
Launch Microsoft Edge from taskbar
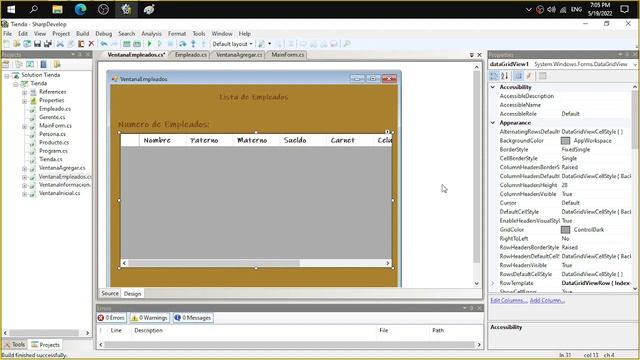pos(80,9)
